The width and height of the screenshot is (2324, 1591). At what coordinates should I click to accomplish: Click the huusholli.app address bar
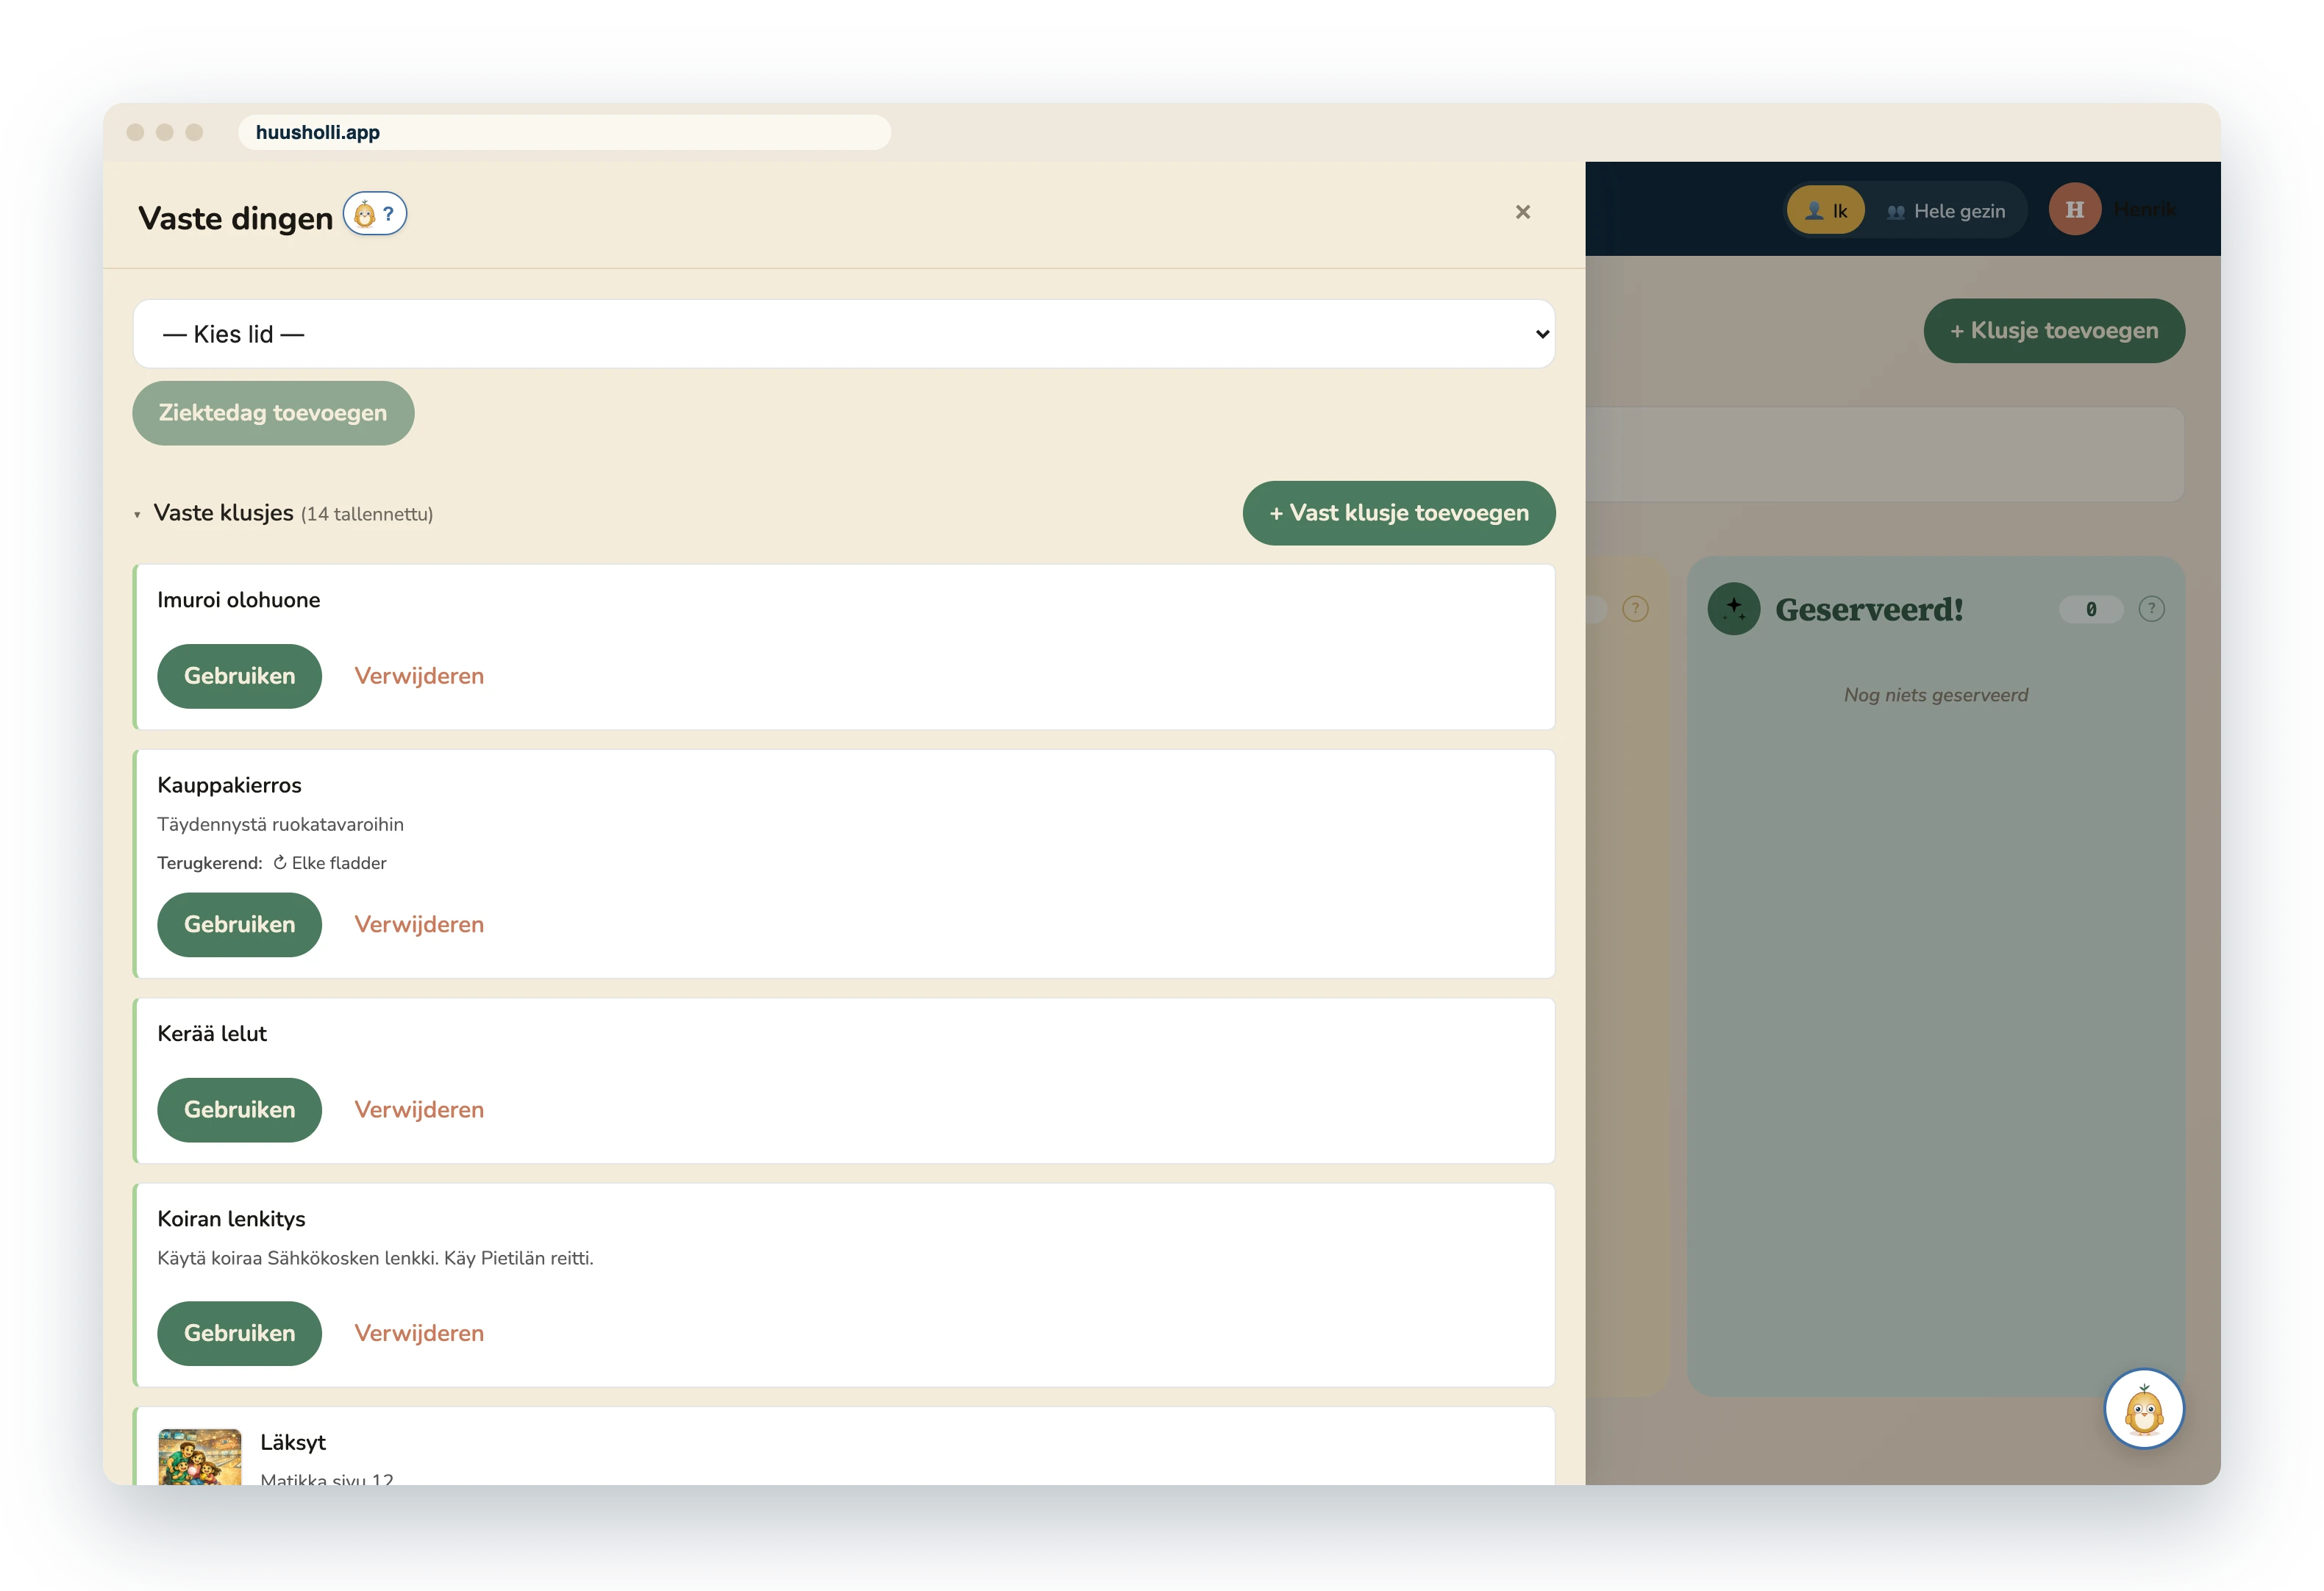point(564,132)
